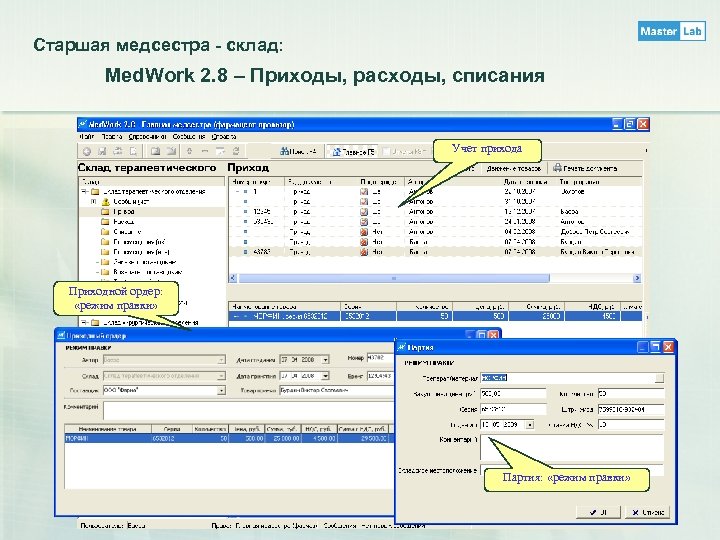
Task: Select the highlighted МОРФИН row in the main window
Action: pyautogui.click(x=434, y=316)
